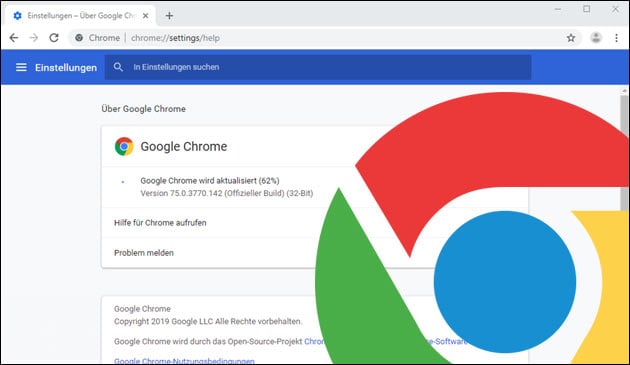Click the 'Version 75.0.3770.142' version text
The height and width of the screenshot is (365, 630).
tap(227, 193)
